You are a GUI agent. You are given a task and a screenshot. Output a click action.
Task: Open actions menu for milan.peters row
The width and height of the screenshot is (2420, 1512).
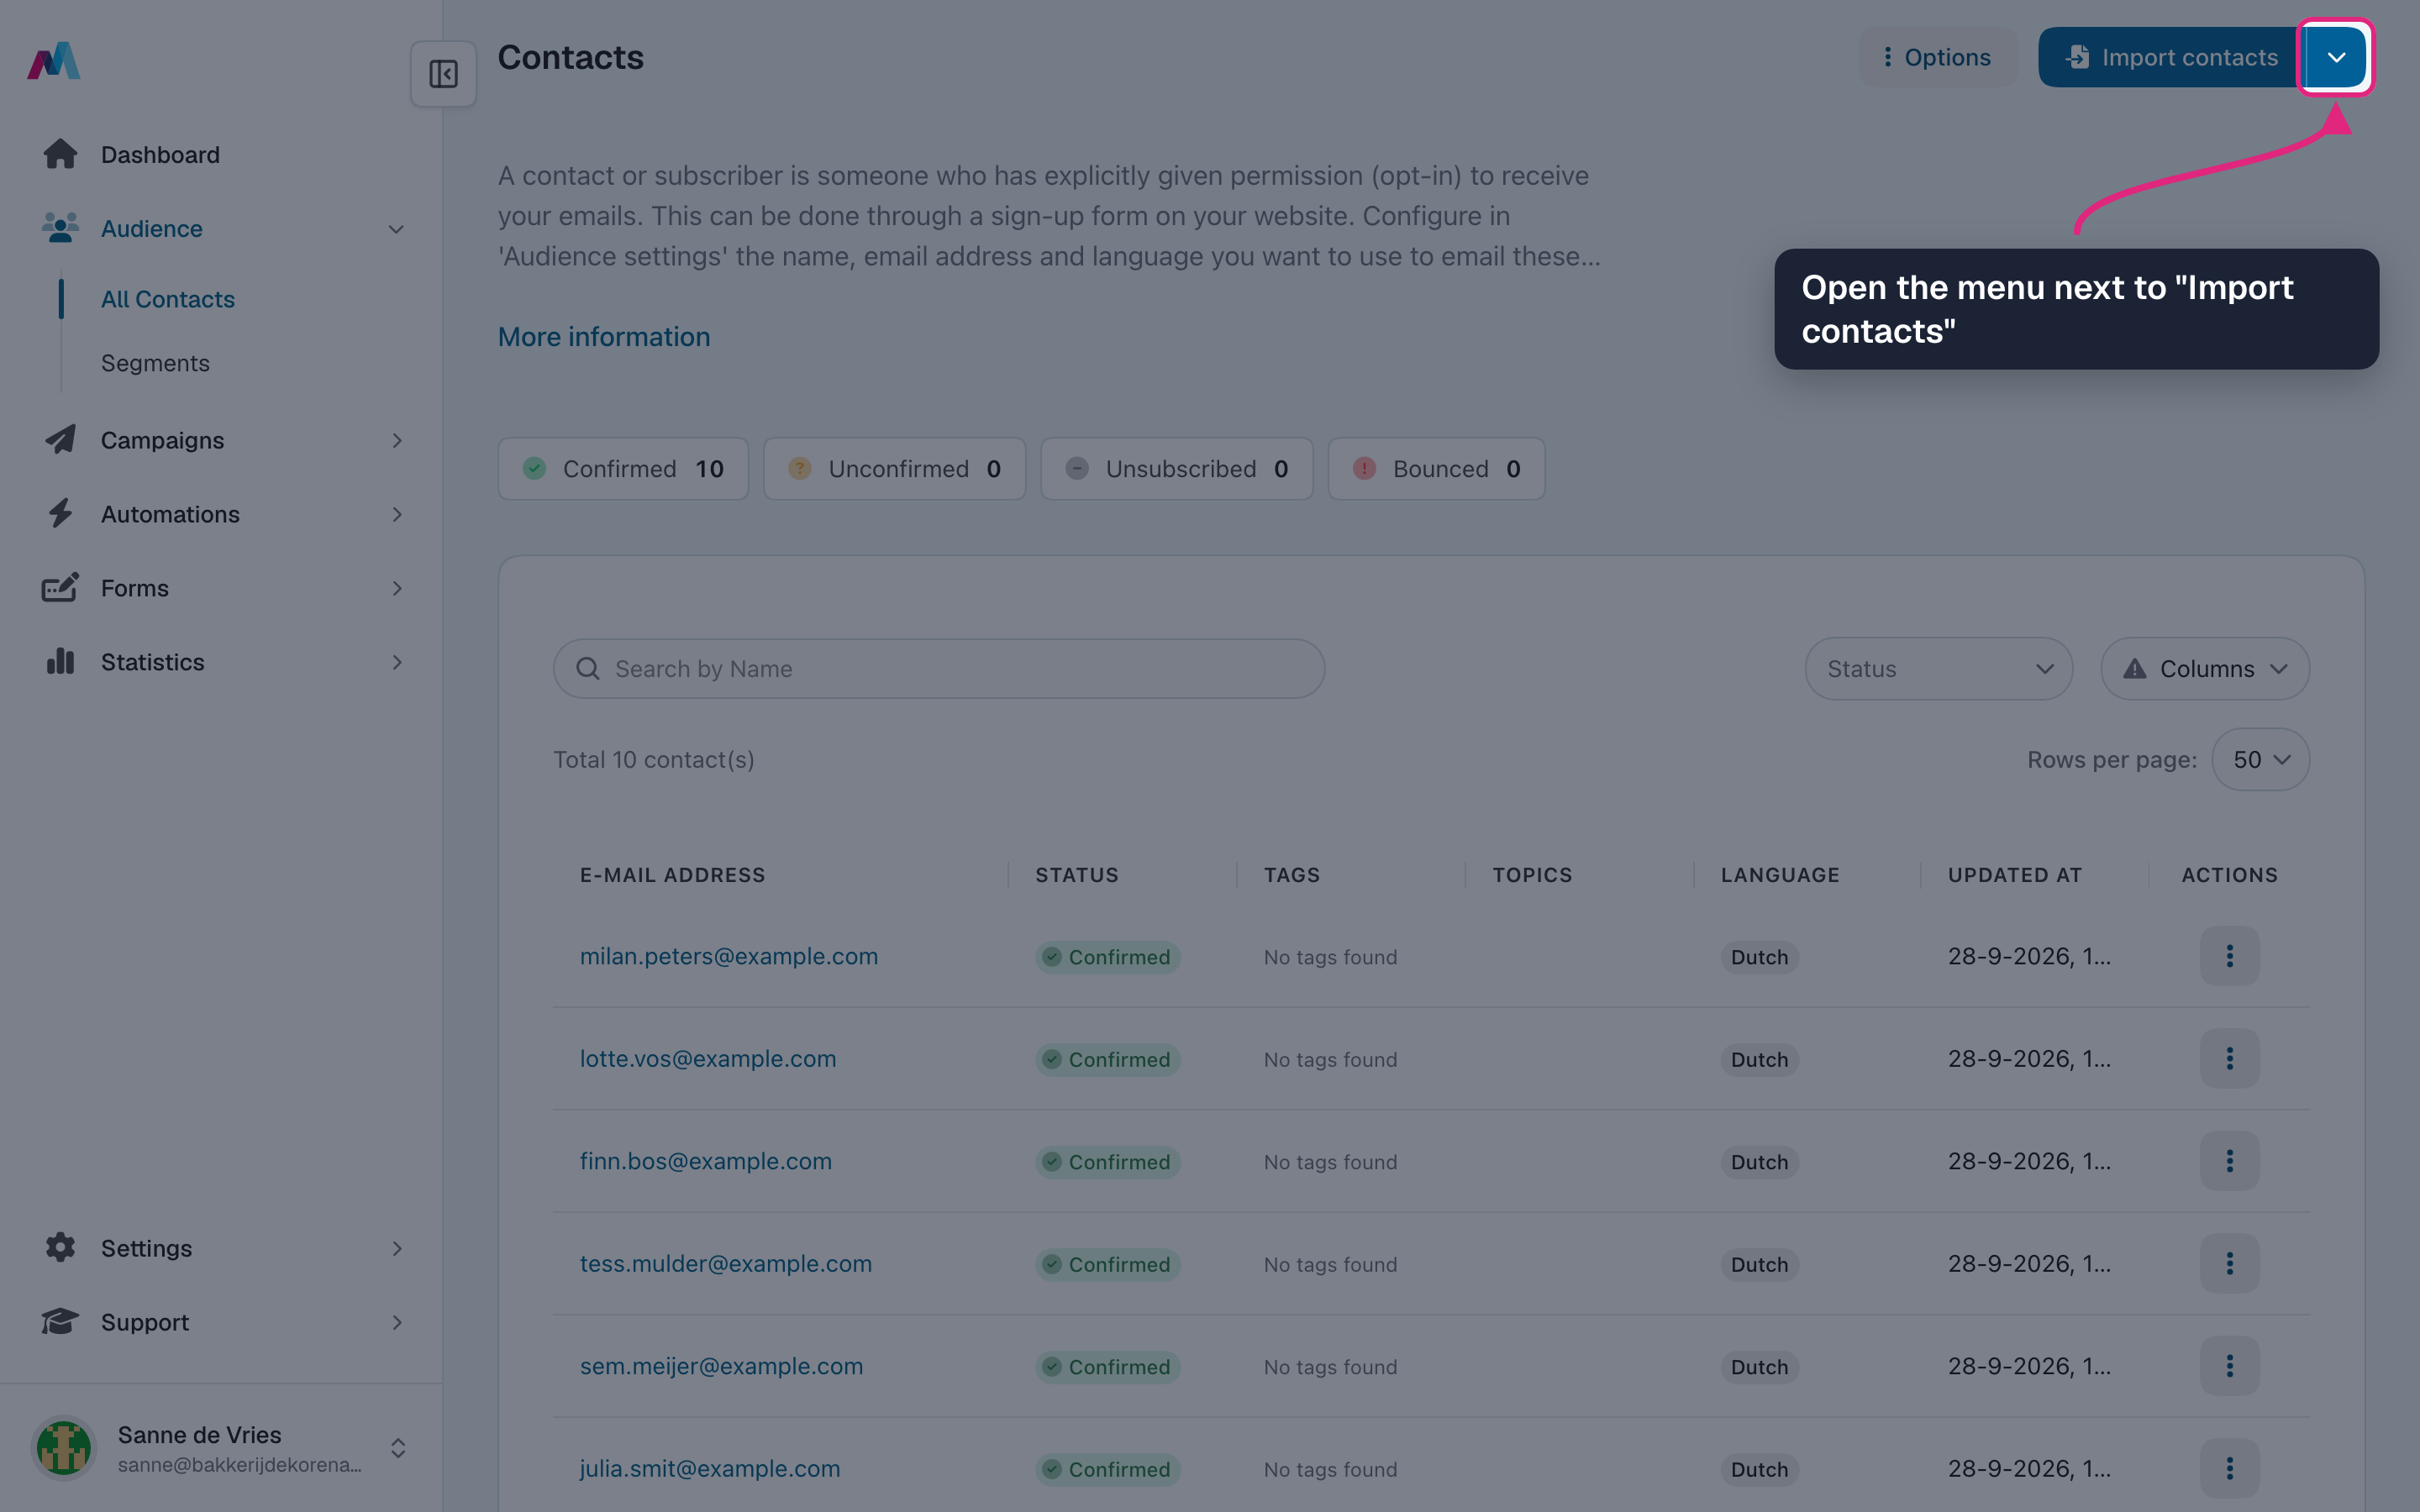2229,956
